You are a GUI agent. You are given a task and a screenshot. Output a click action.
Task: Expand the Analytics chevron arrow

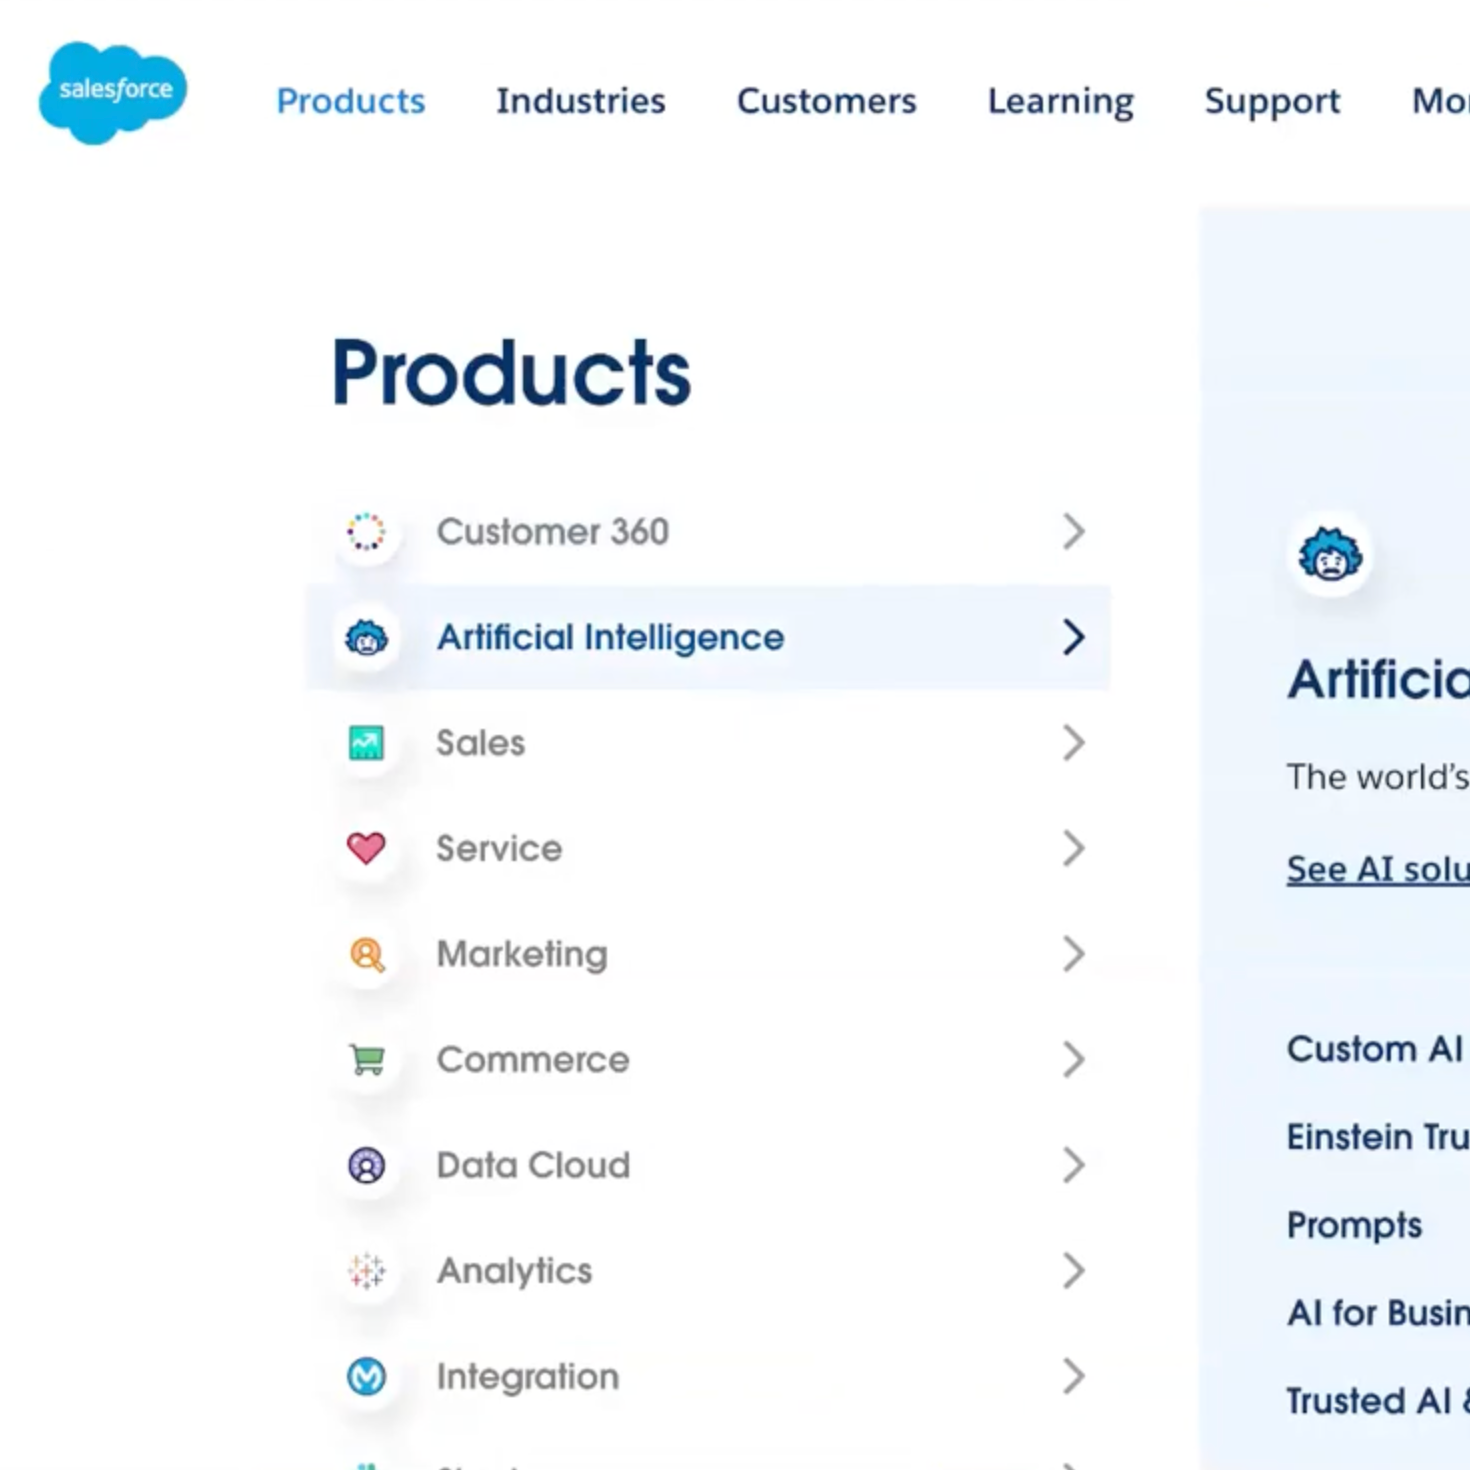coord(1073,1271)
